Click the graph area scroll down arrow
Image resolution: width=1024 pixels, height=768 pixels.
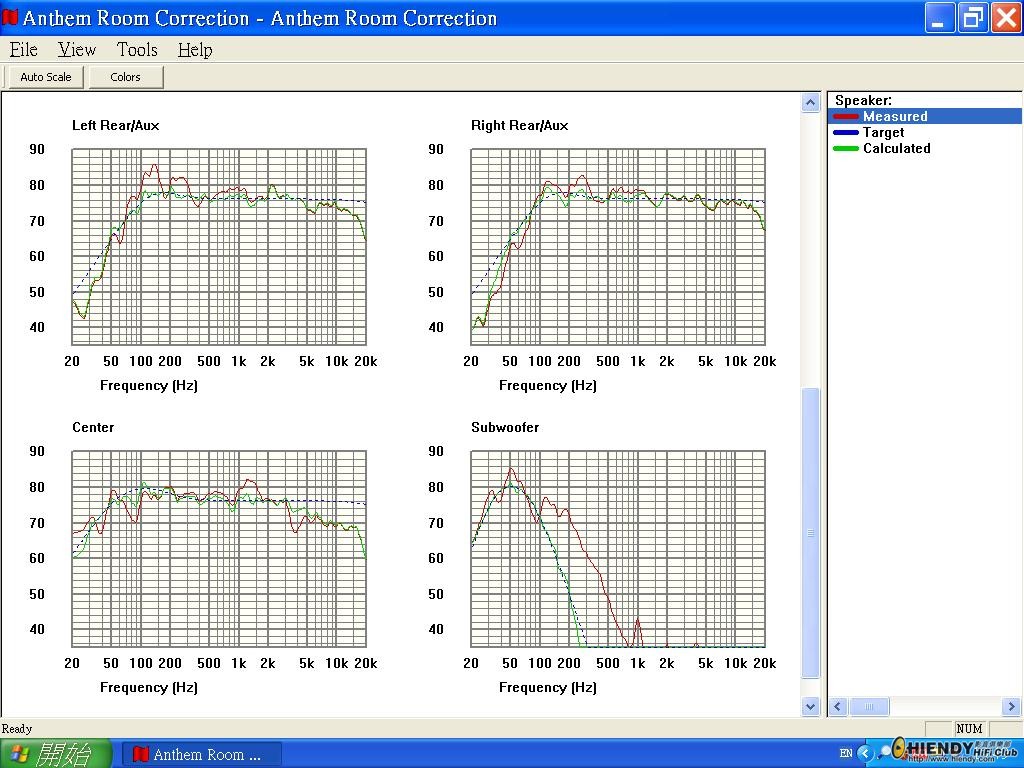[810, 706]
